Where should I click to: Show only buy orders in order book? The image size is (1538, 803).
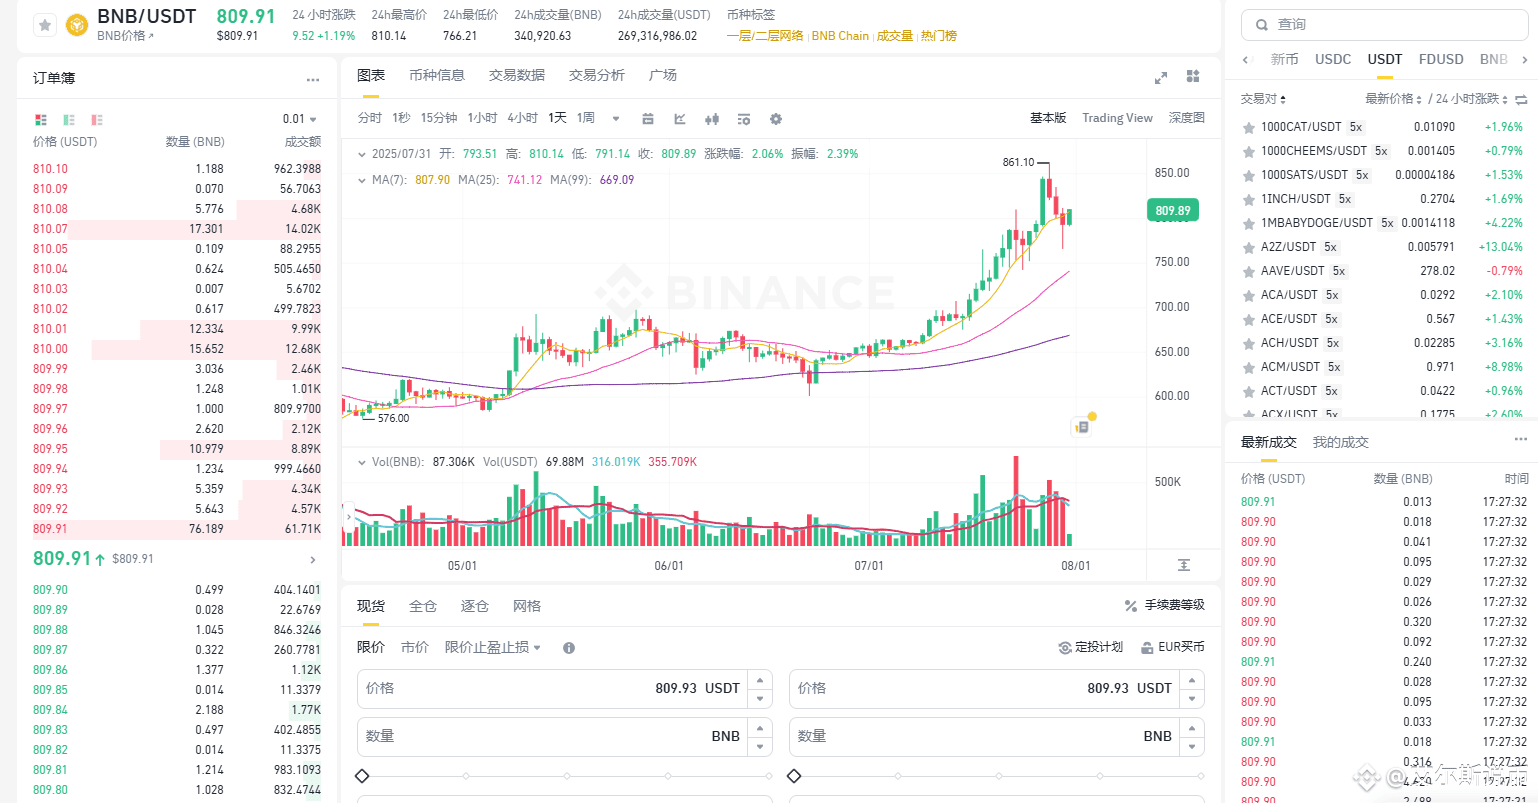point(69,119)
